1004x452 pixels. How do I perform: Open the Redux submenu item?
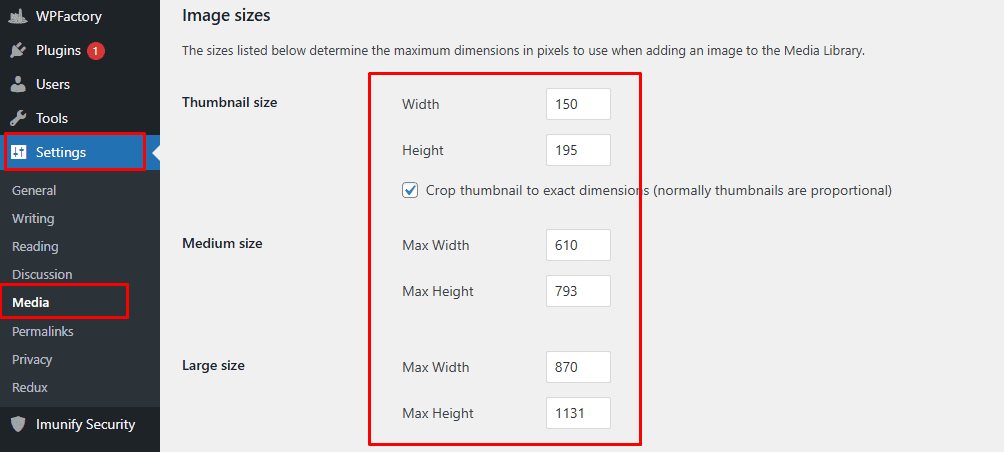(x=29, y=387)
